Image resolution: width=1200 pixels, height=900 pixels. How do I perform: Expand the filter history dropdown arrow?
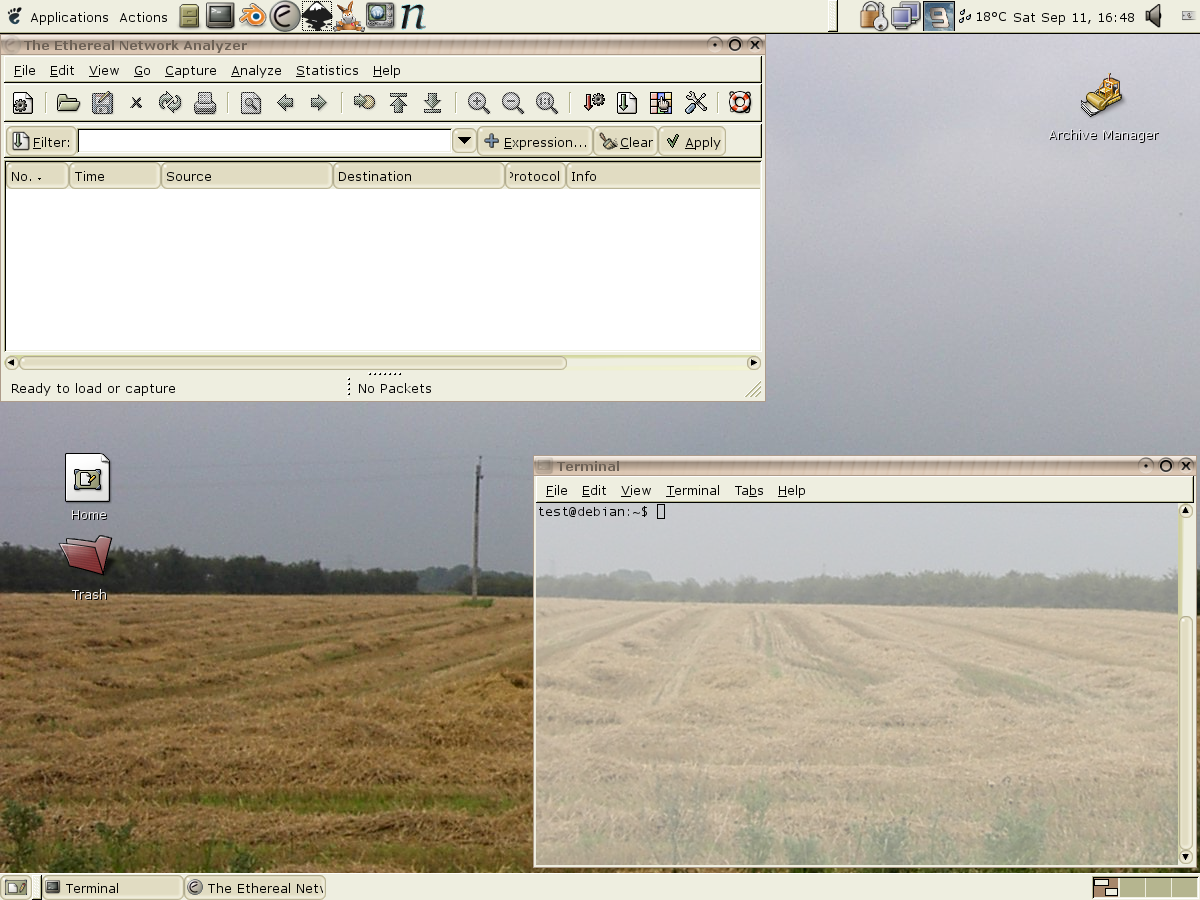pos(464,141)
